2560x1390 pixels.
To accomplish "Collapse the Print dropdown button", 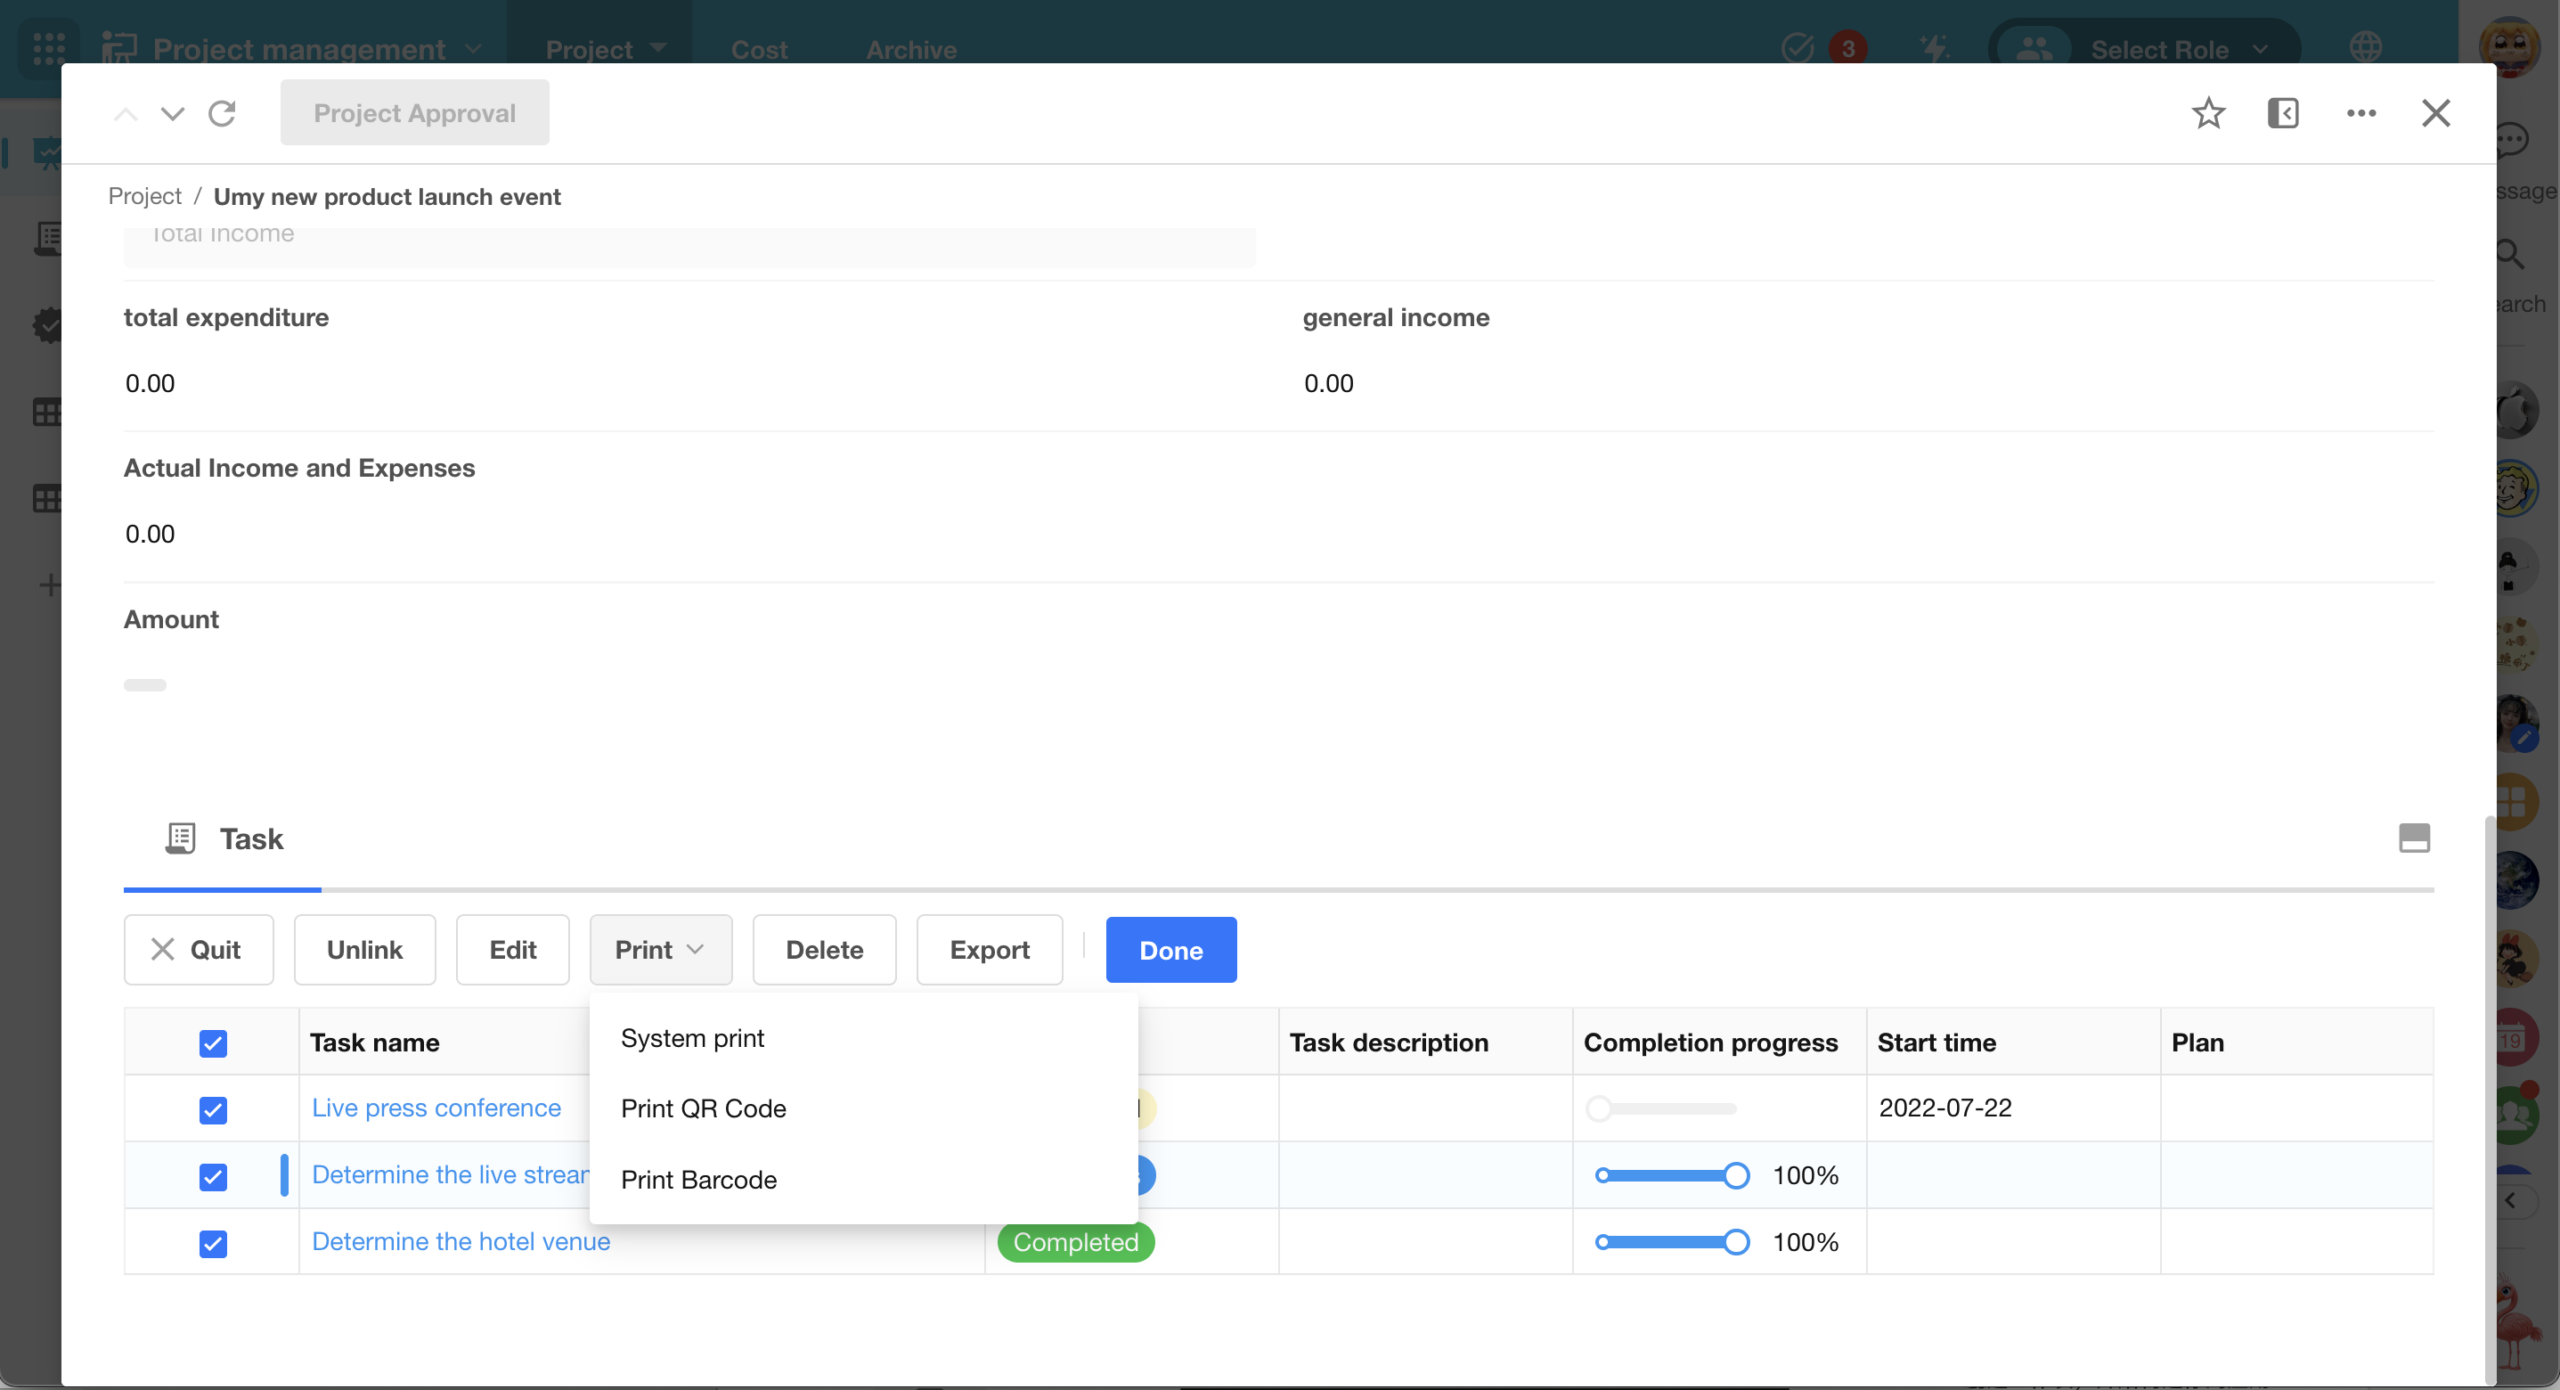I will click(x=660, y=949).
